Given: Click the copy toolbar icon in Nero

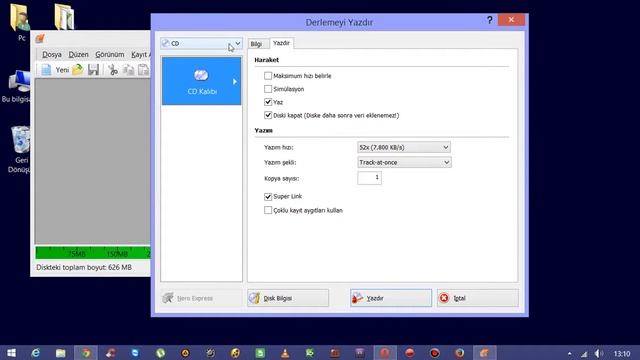Looking at the screenshot, I should click(x=129, y=70).
